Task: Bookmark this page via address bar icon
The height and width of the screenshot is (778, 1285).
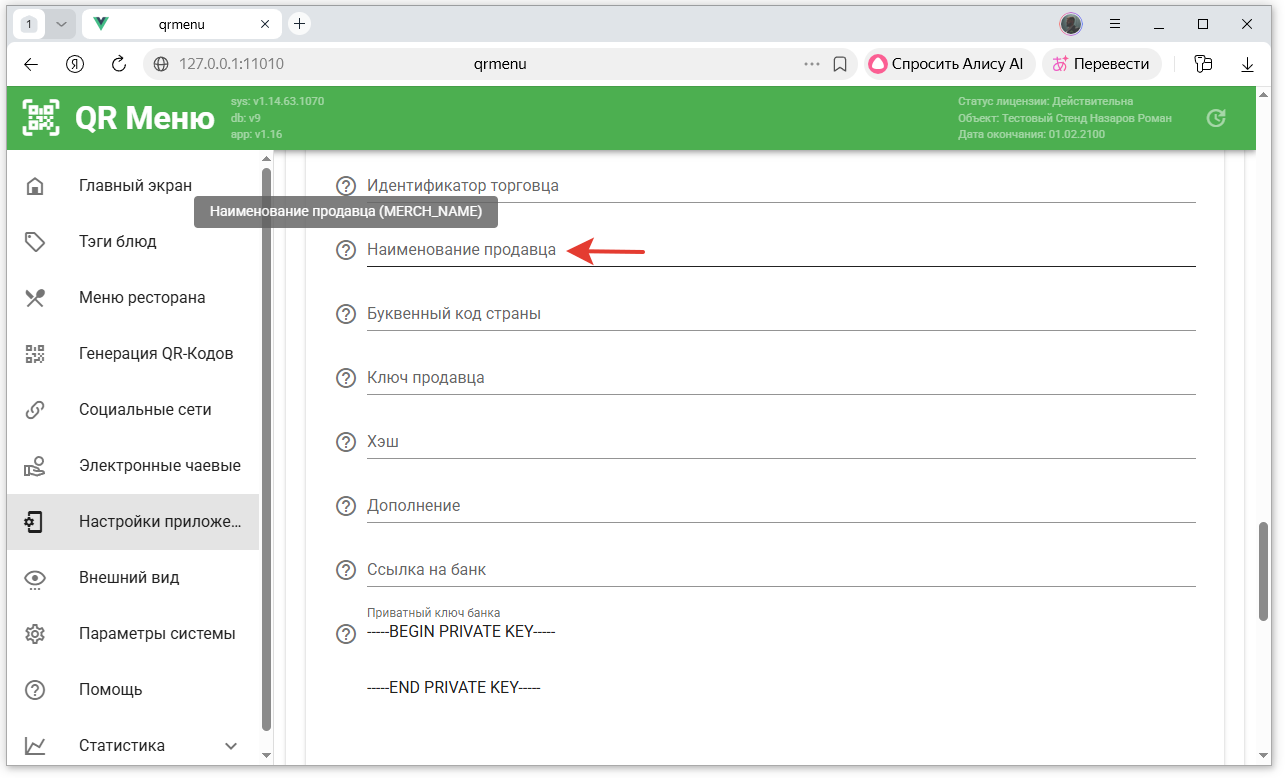Action: tap(840, 64)
